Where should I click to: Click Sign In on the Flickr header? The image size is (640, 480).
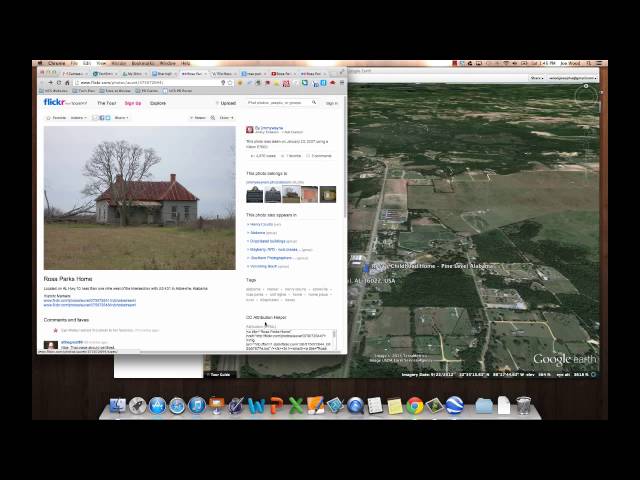[x=331, y=103]
